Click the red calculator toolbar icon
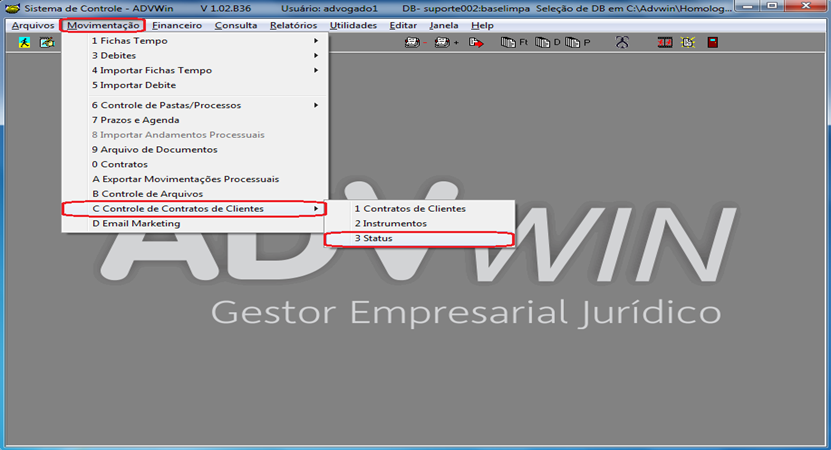This screenshot has height=450, width=831. [713, 42]
